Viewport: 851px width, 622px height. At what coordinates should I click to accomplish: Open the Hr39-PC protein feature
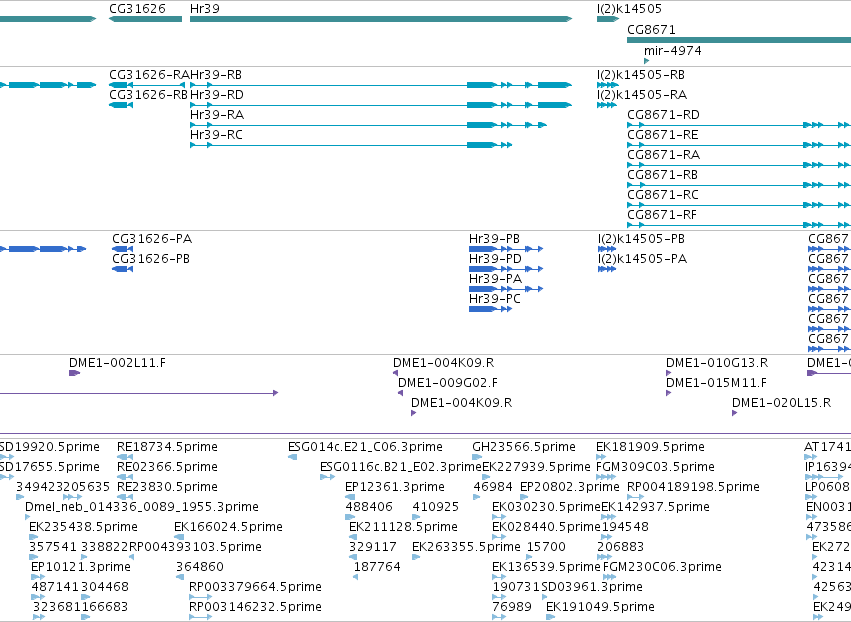(x=494, y=299)
